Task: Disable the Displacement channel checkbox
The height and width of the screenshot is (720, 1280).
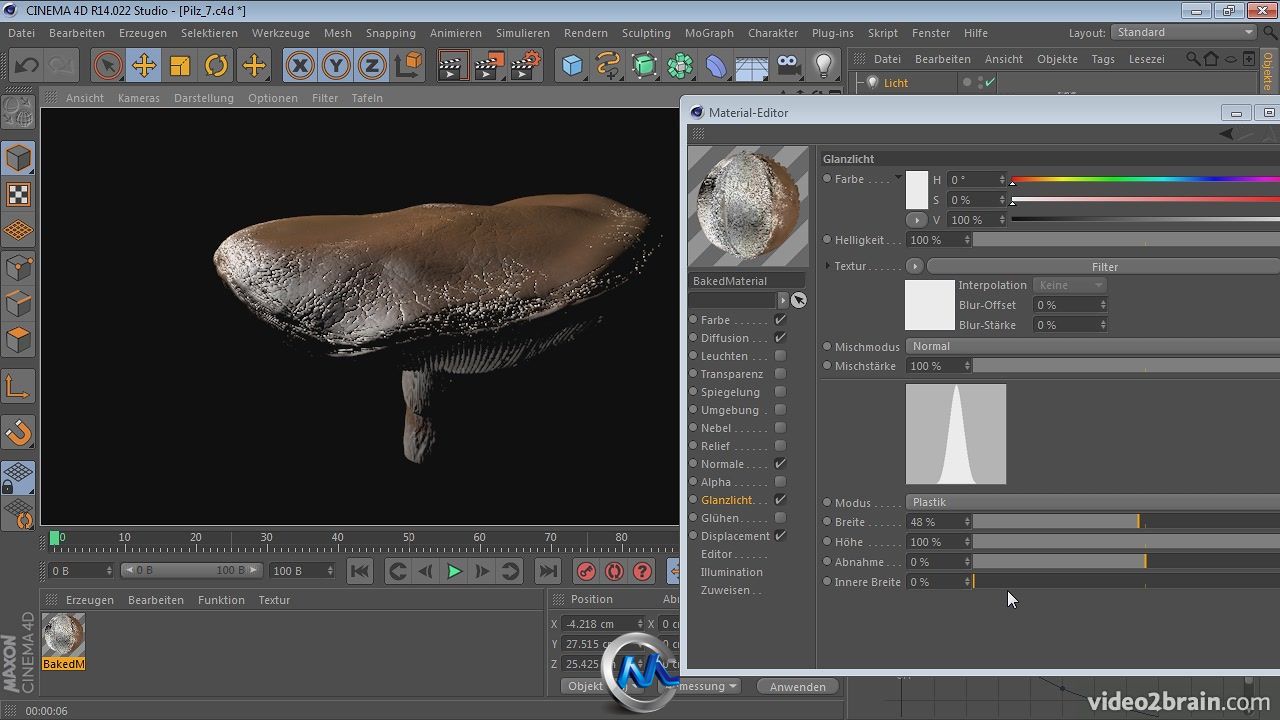Action: pos(780,536)
